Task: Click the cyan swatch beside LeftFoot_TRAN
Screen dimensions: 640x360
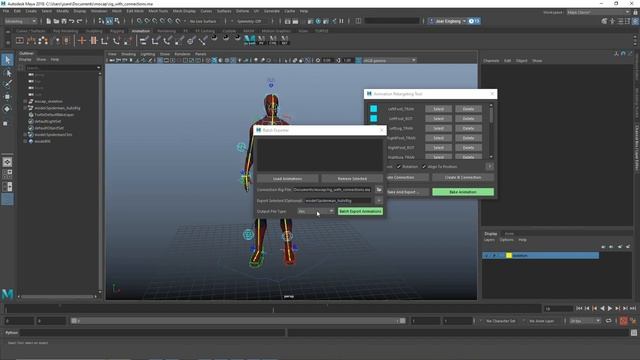Action: coord(373,109)
